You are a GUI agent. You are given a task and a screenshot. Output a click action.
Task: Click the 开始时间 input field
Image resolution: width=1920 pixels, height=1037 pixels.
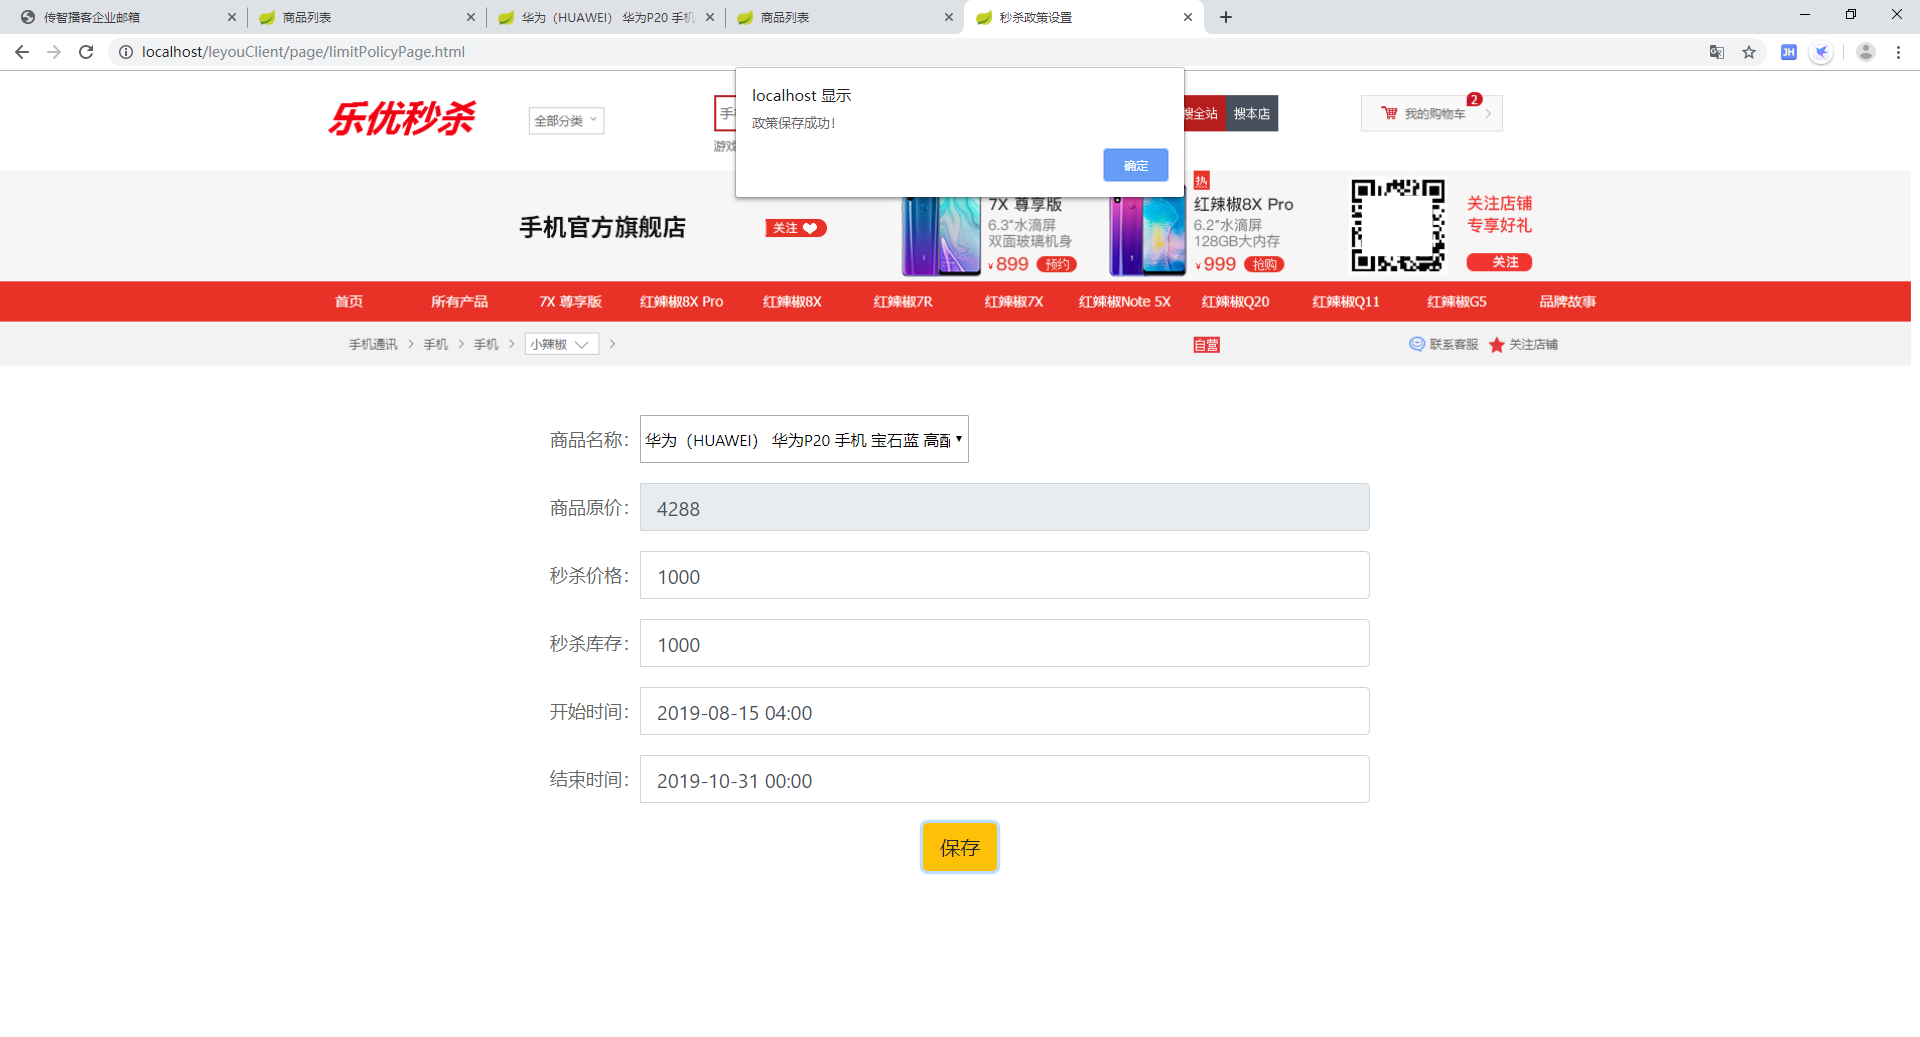(x=1004, y=711)
